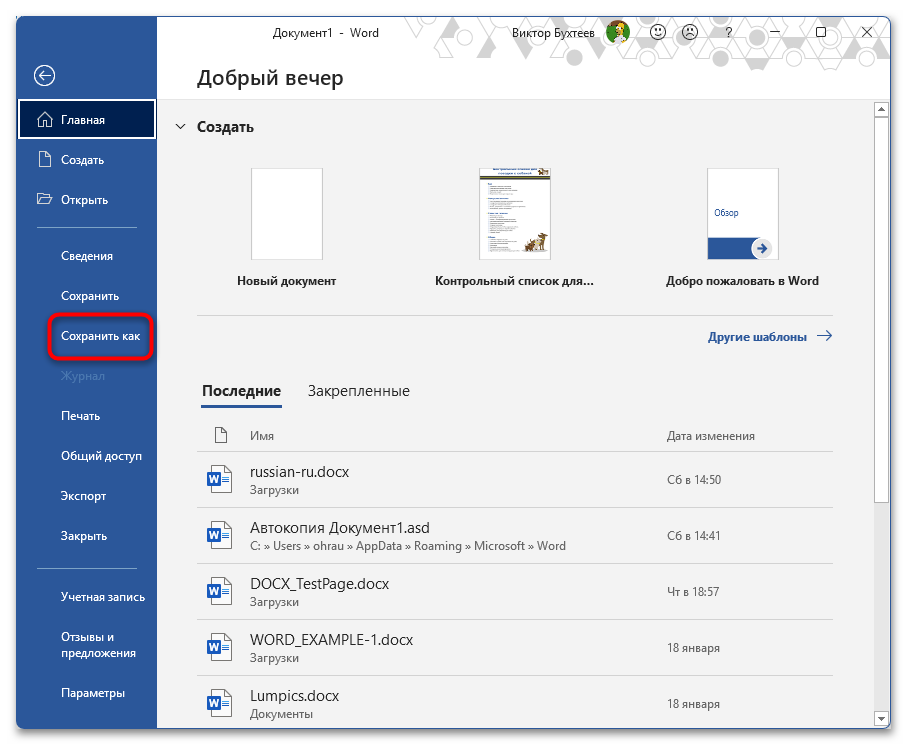Click the smiley face feedback icon
Viewport: 907px width, 745px height.
tap(658, 32)
